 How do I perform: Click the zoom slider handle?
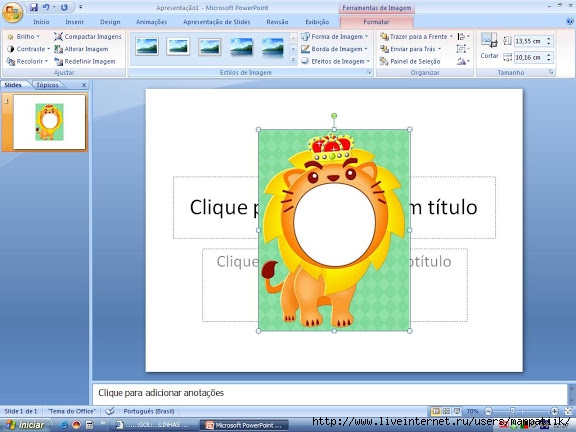[x=512, y=411]
